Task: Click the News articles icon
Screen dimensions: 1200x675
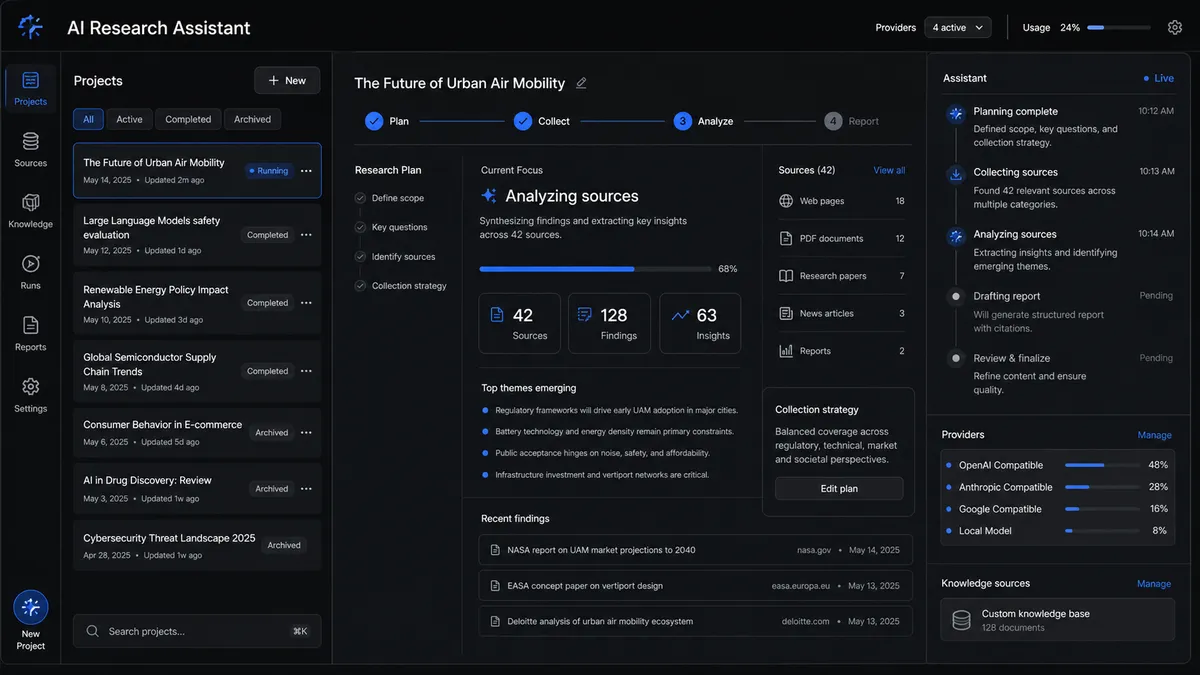Action: coord(786,313)
